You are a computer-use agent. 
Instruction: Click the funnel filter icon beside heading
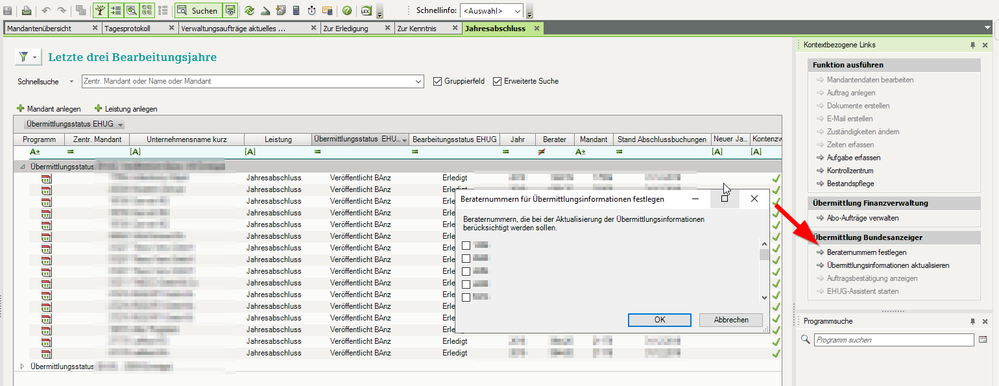pyautogui.click(x=23, y=57)
